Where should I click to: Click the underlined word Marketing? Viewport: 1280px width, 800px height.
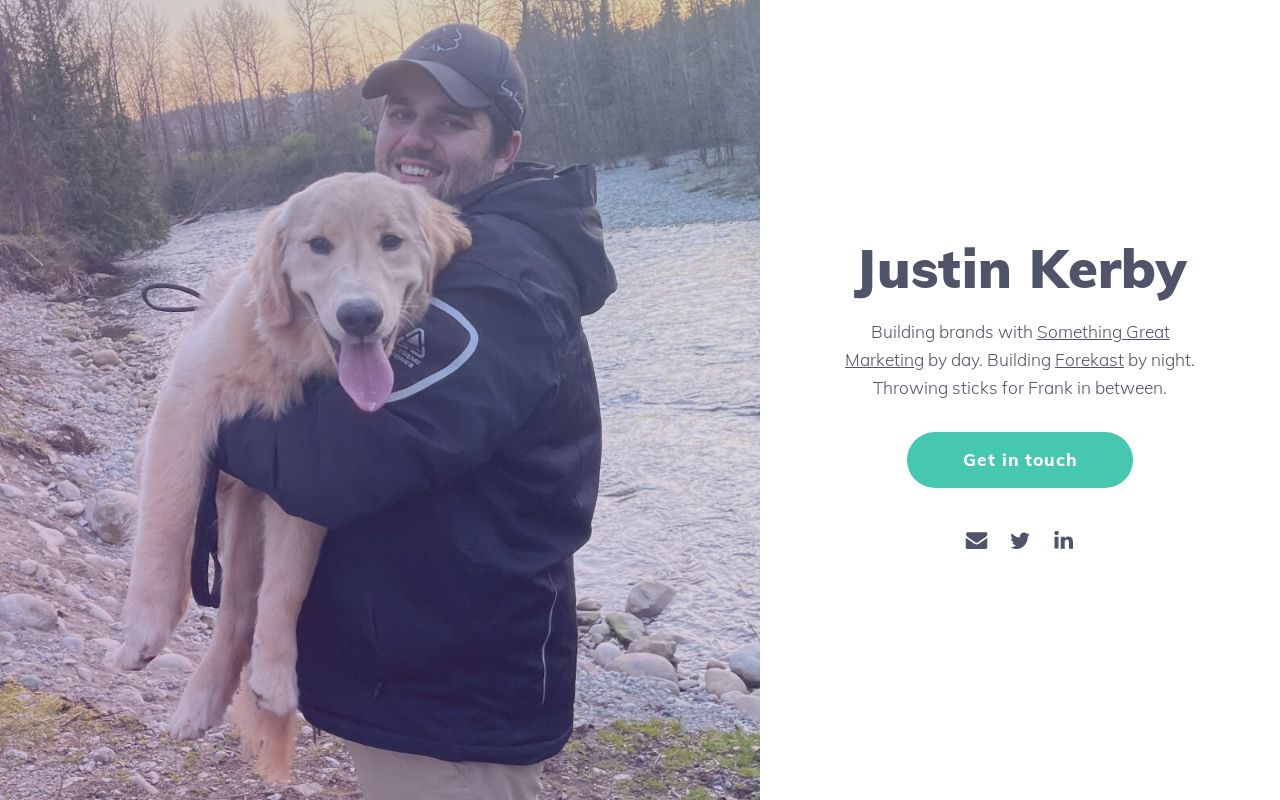tap(884, 360)
